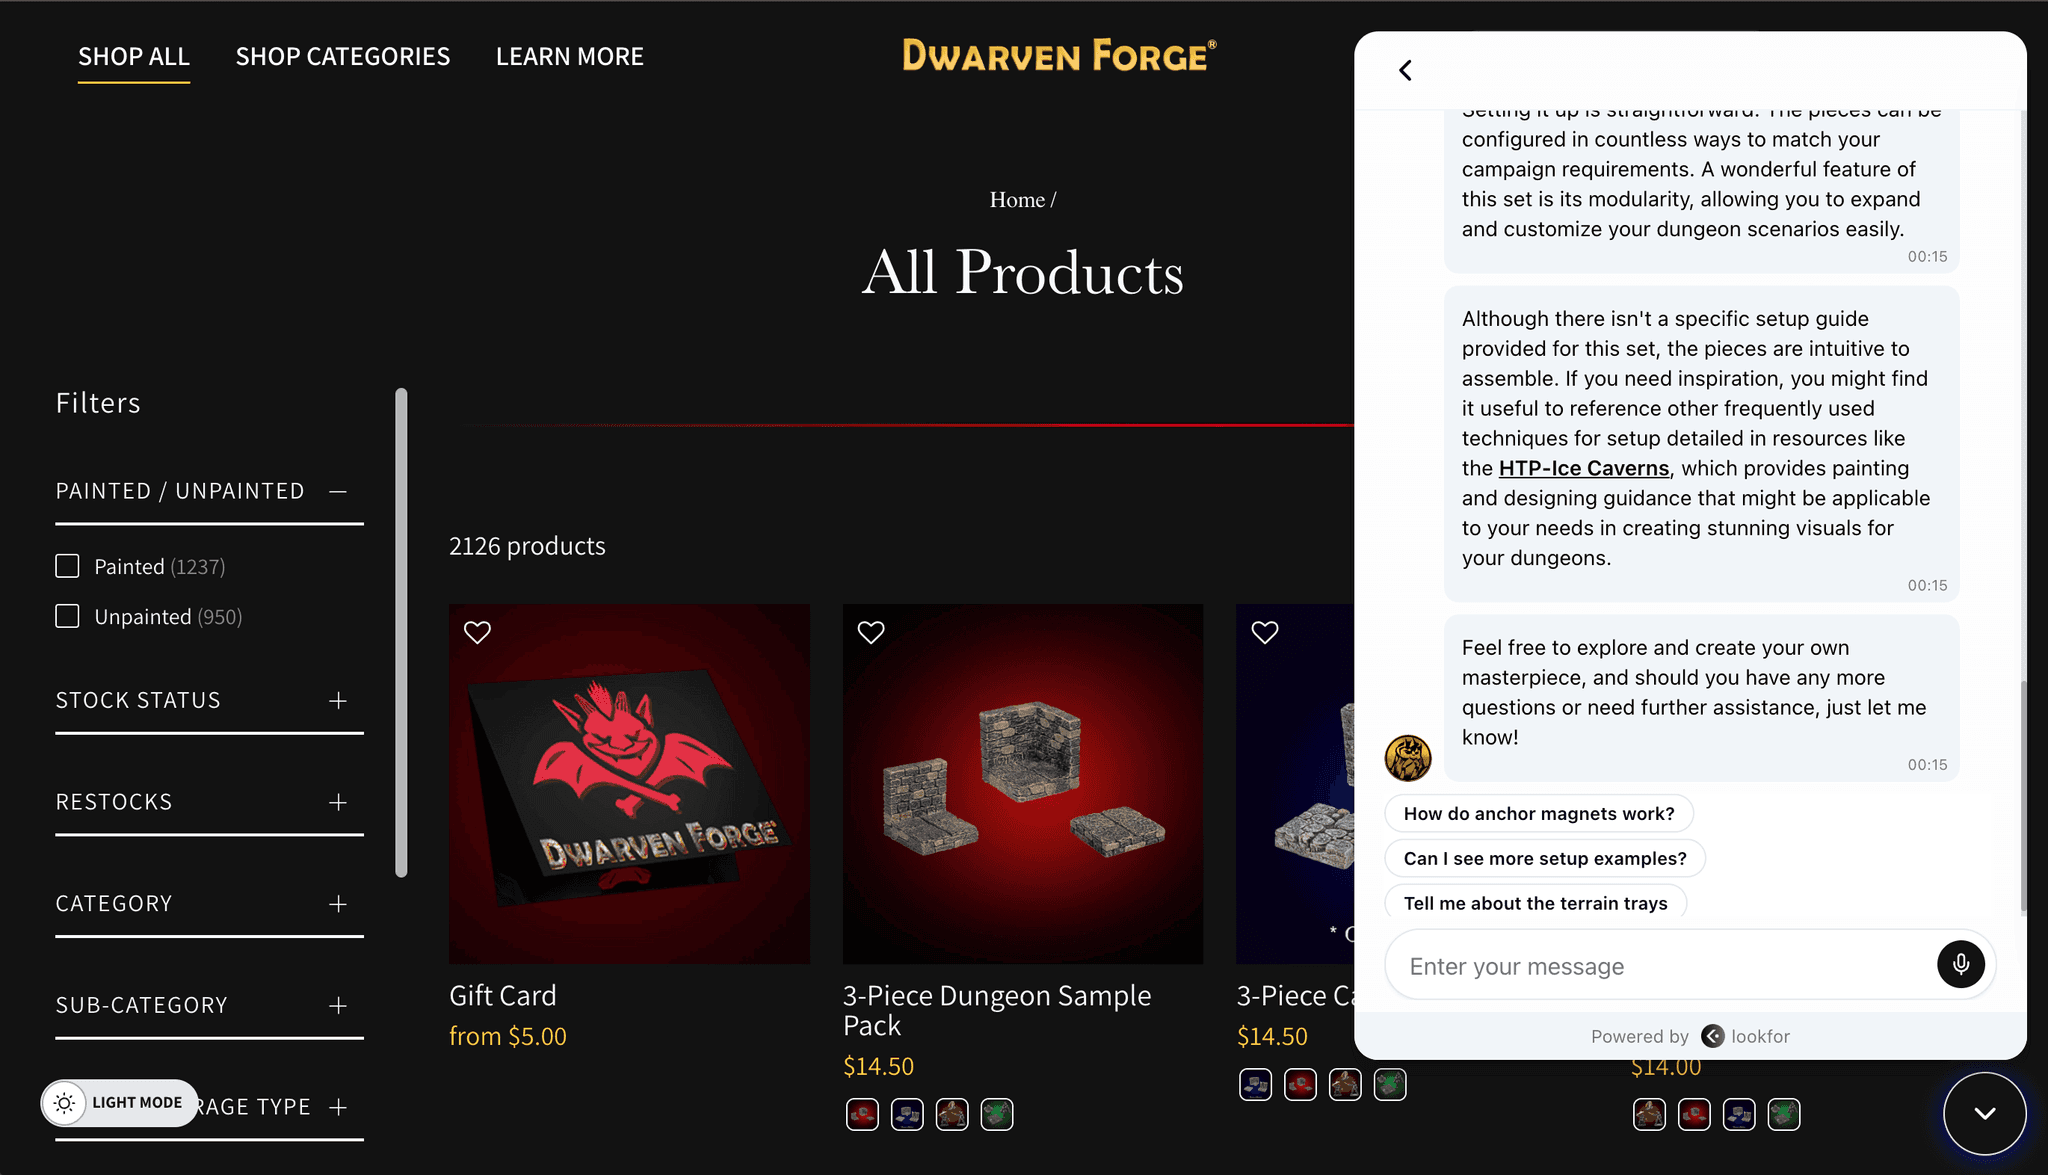Open the HTP-Ice Caverns link

[1584, 468]
